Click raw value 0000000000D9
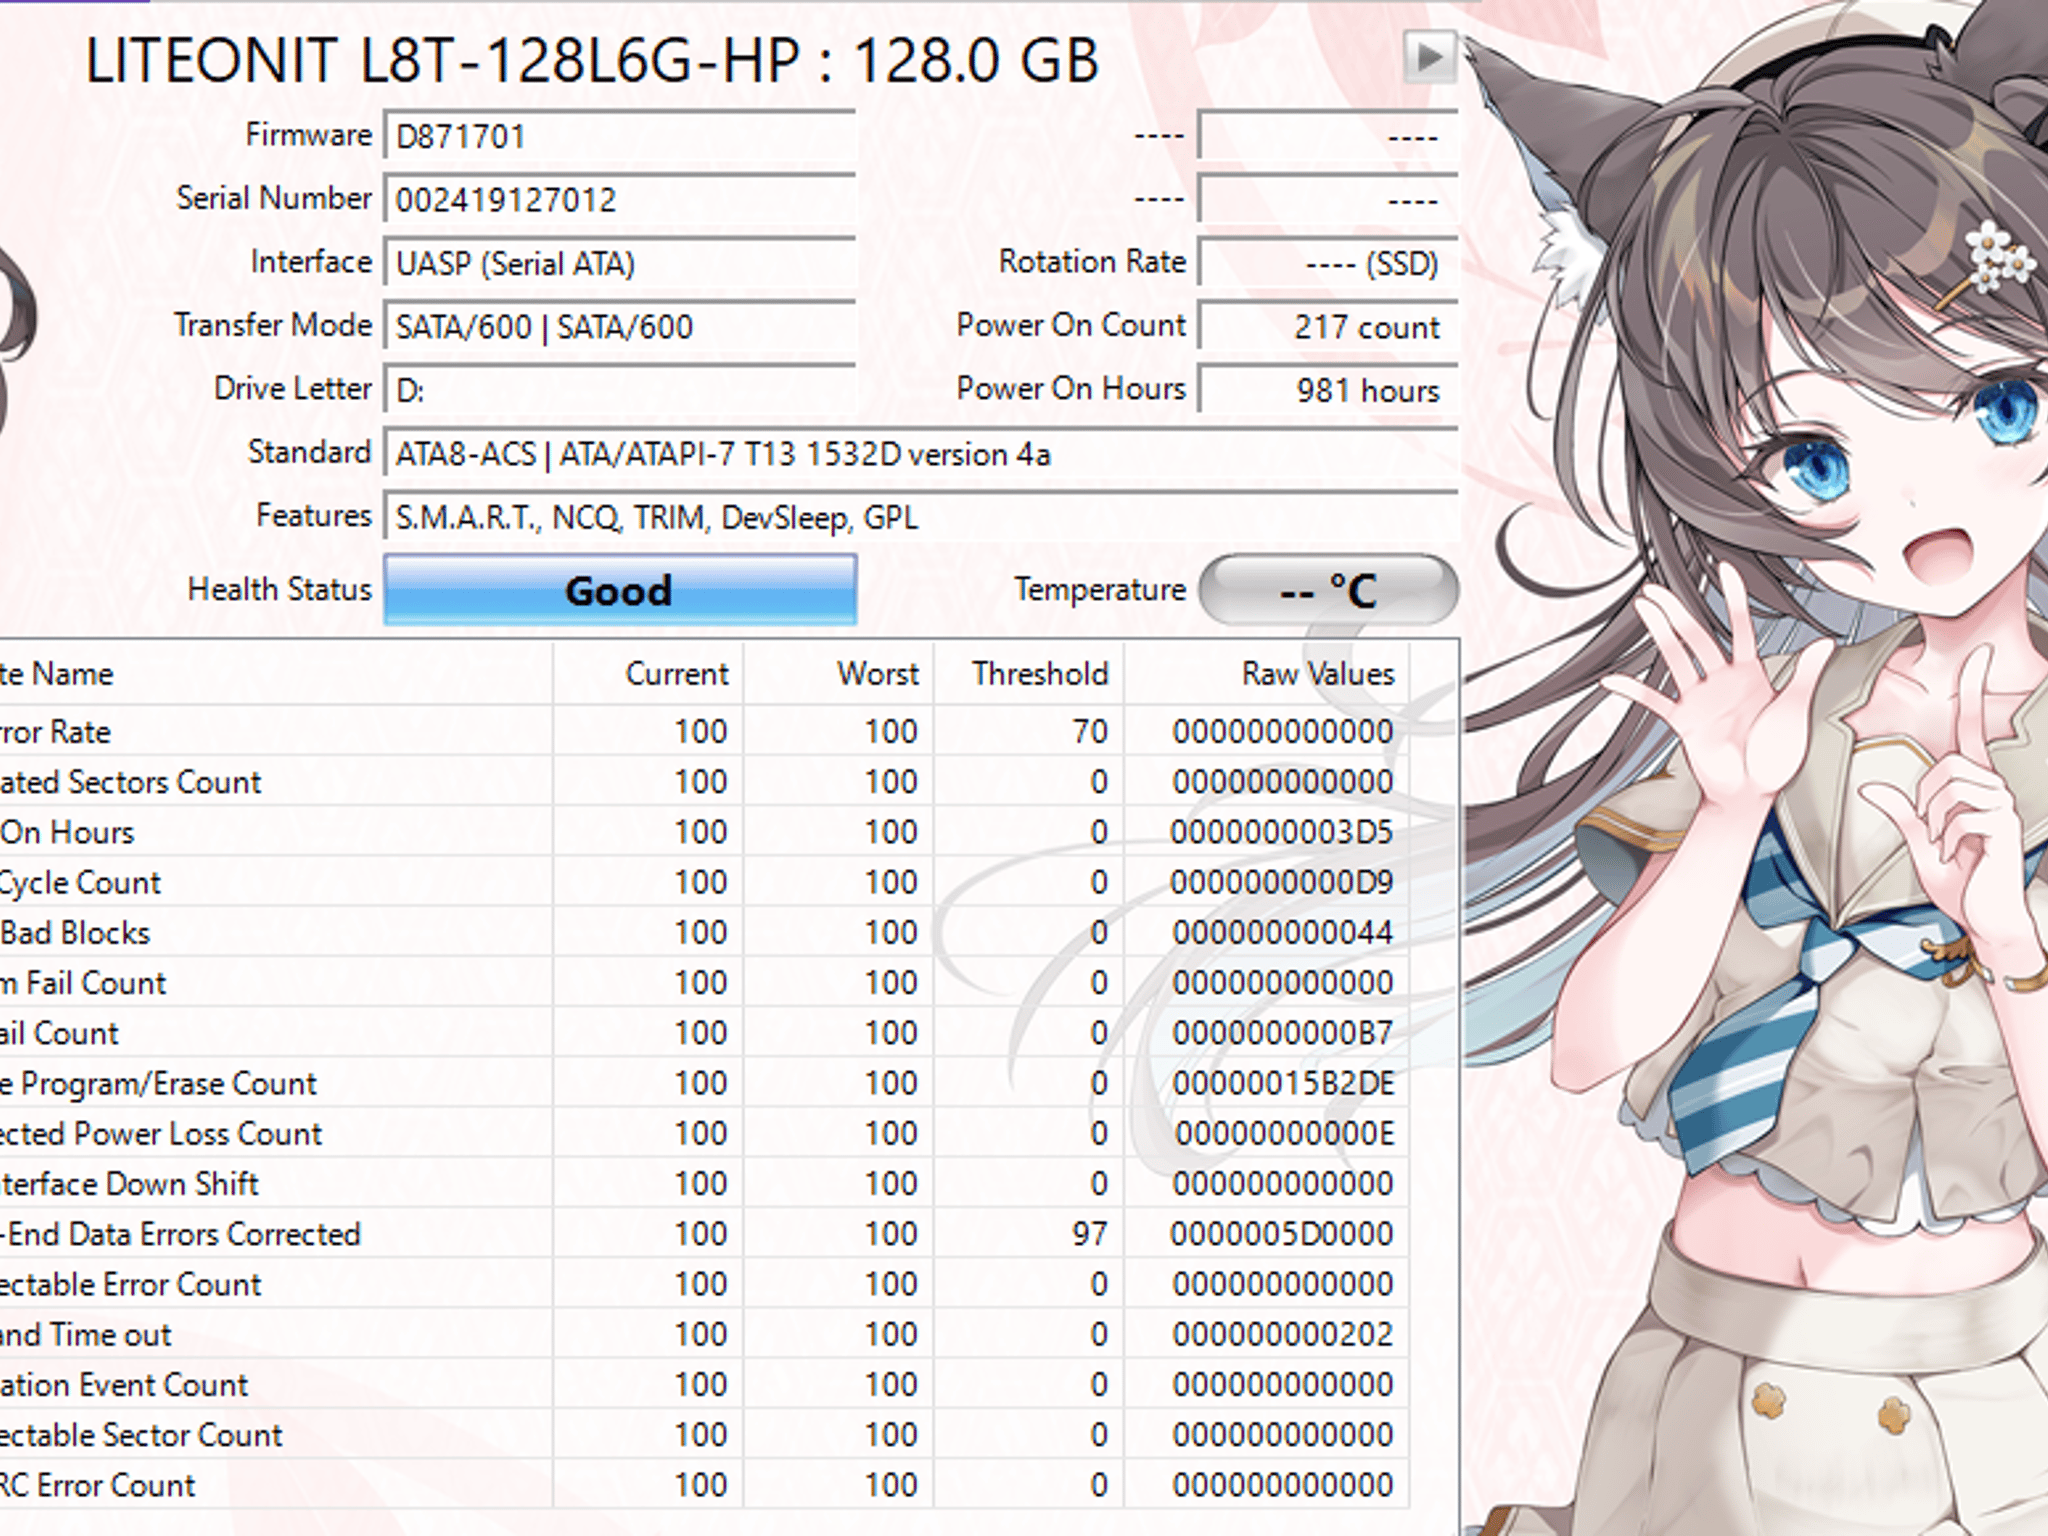This screenshot has height=1536, width=2048. coord(1282,882)
